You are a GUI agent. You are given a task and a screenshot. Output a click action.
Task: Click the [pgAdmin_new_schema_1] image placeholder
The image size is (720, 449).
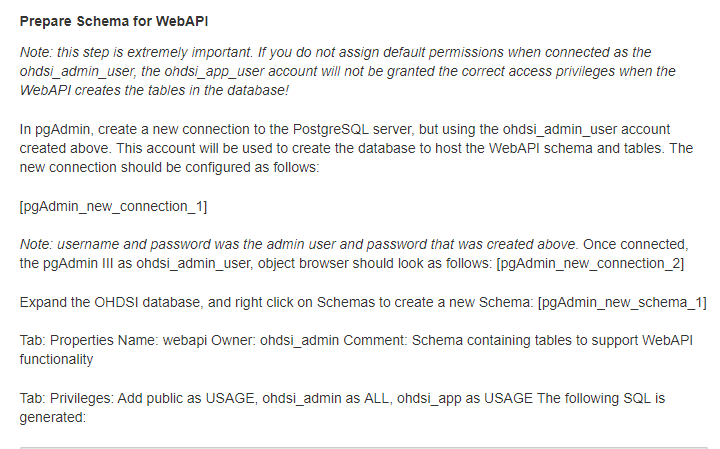pyautogui.click(x=622, y=303)
